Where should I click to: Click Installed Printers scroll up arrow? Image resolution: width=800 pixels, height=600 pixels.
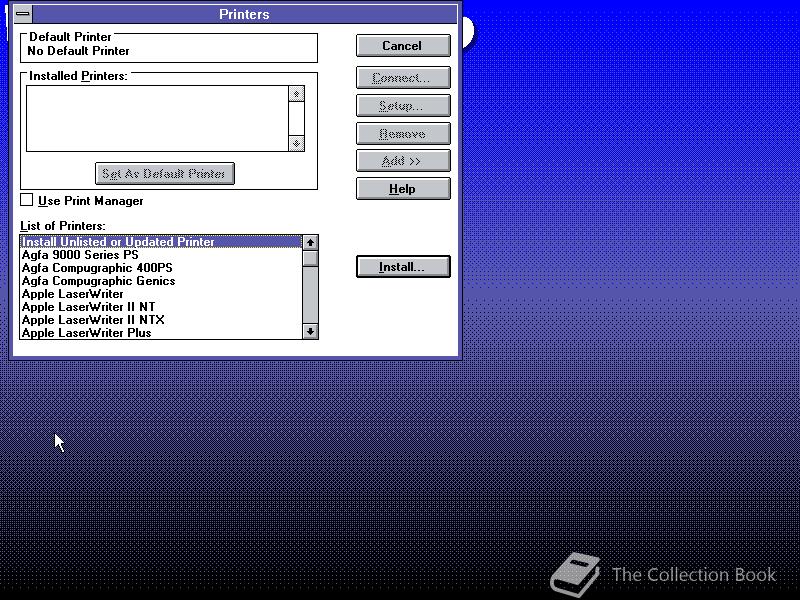[x=296, y=94]
